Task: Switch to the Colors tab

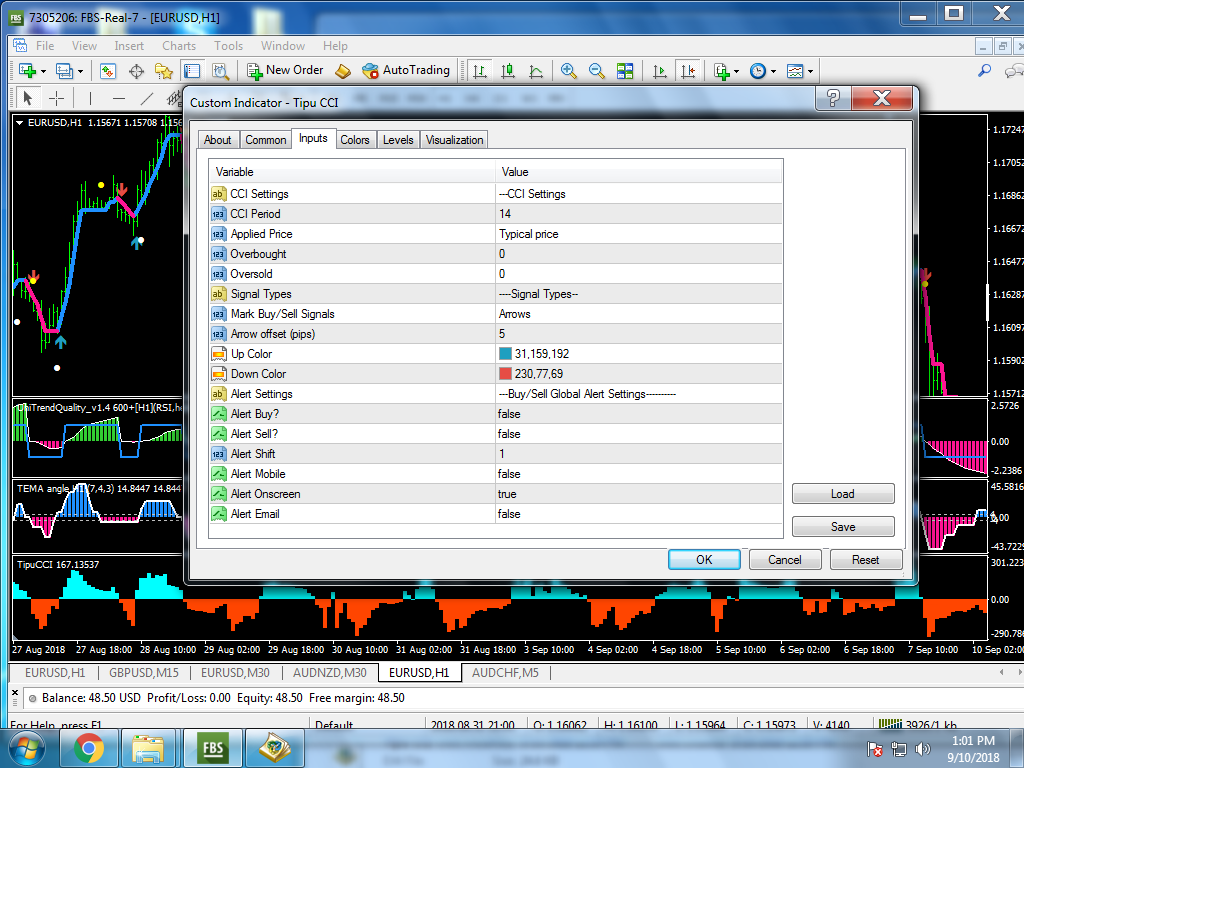Action: pos(355,140)
